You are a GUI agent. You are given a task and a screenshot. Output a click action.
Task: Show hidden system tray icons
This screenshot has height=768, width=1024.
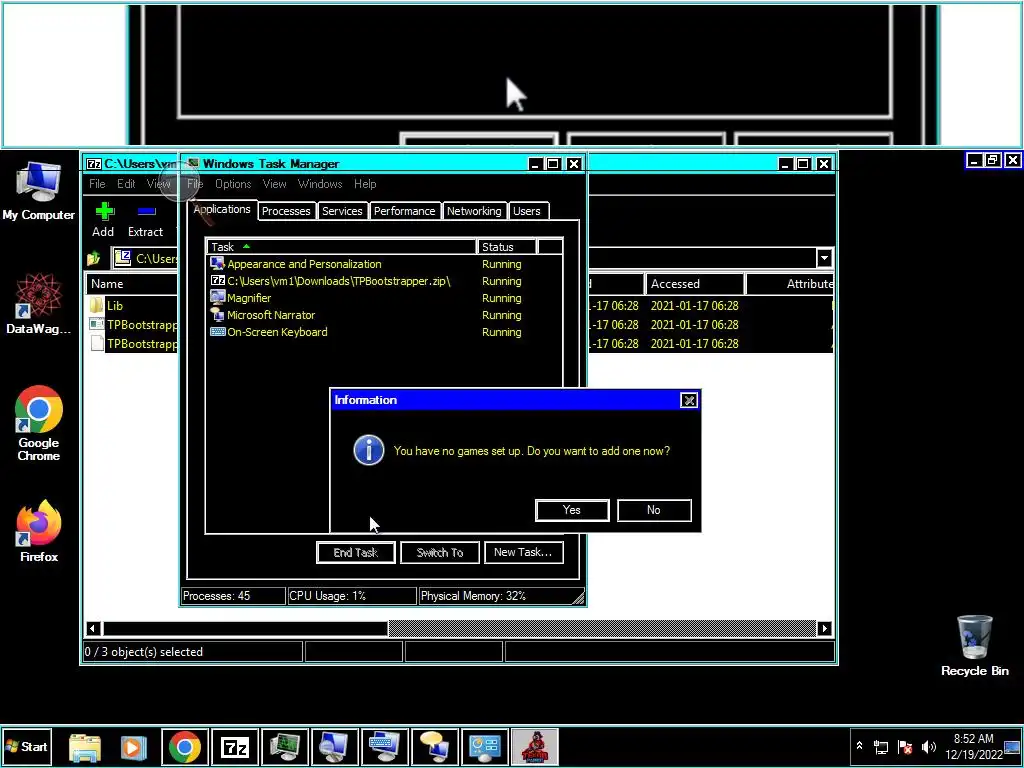(859, 747)
